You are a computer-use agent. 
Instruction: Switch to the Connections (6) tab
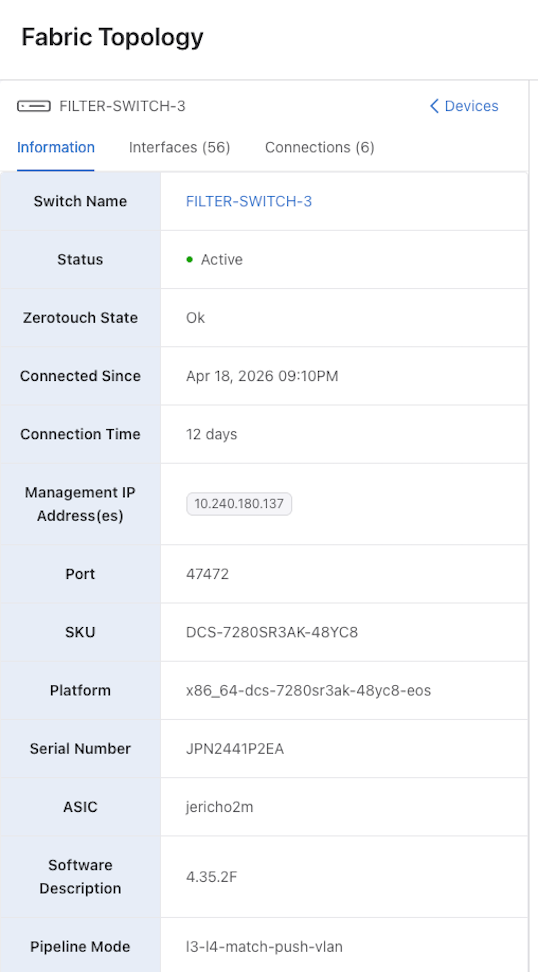[x=320, y=148]
